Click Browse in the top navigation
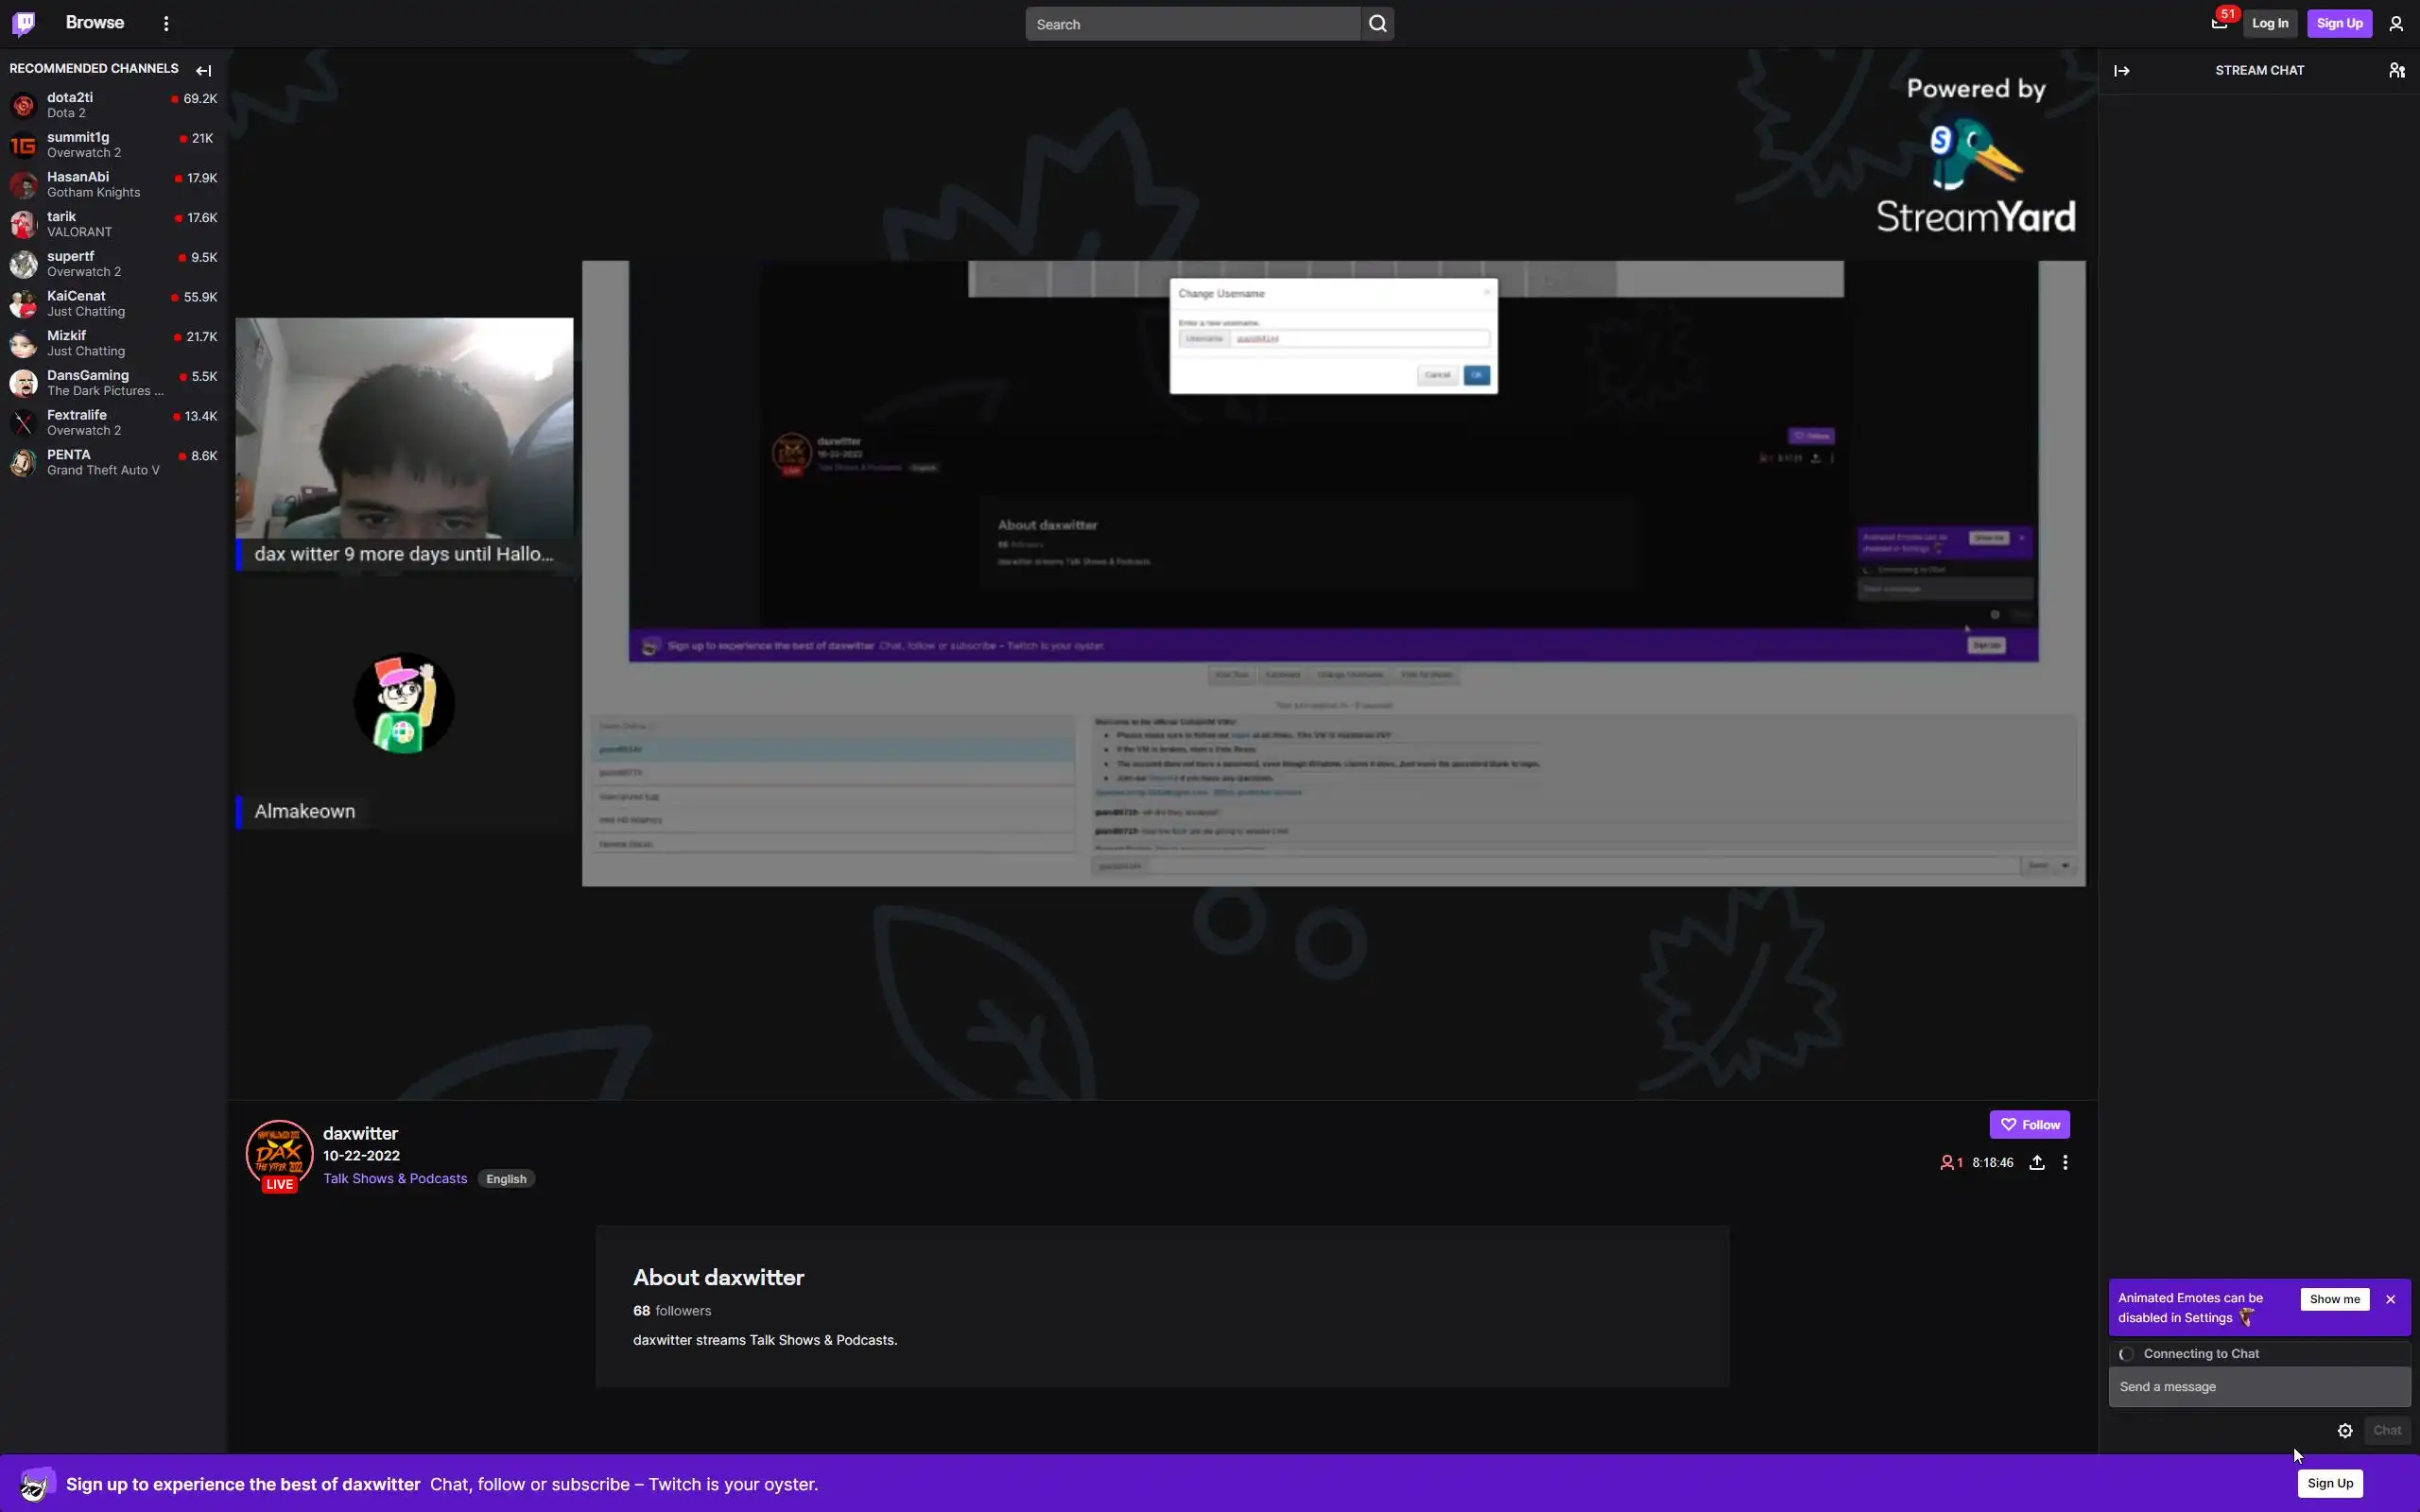Image resolution: width=2420 pixels, height=1512 pixels. pyautogui.click(x=95, y=22)
